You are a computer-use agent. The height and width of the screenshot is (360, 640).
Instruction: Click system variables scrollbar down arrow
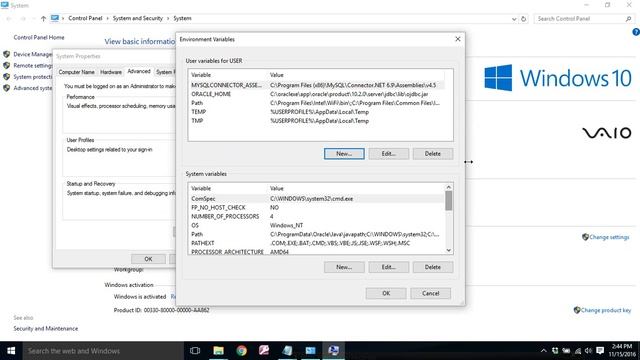[x=449, y=250]
